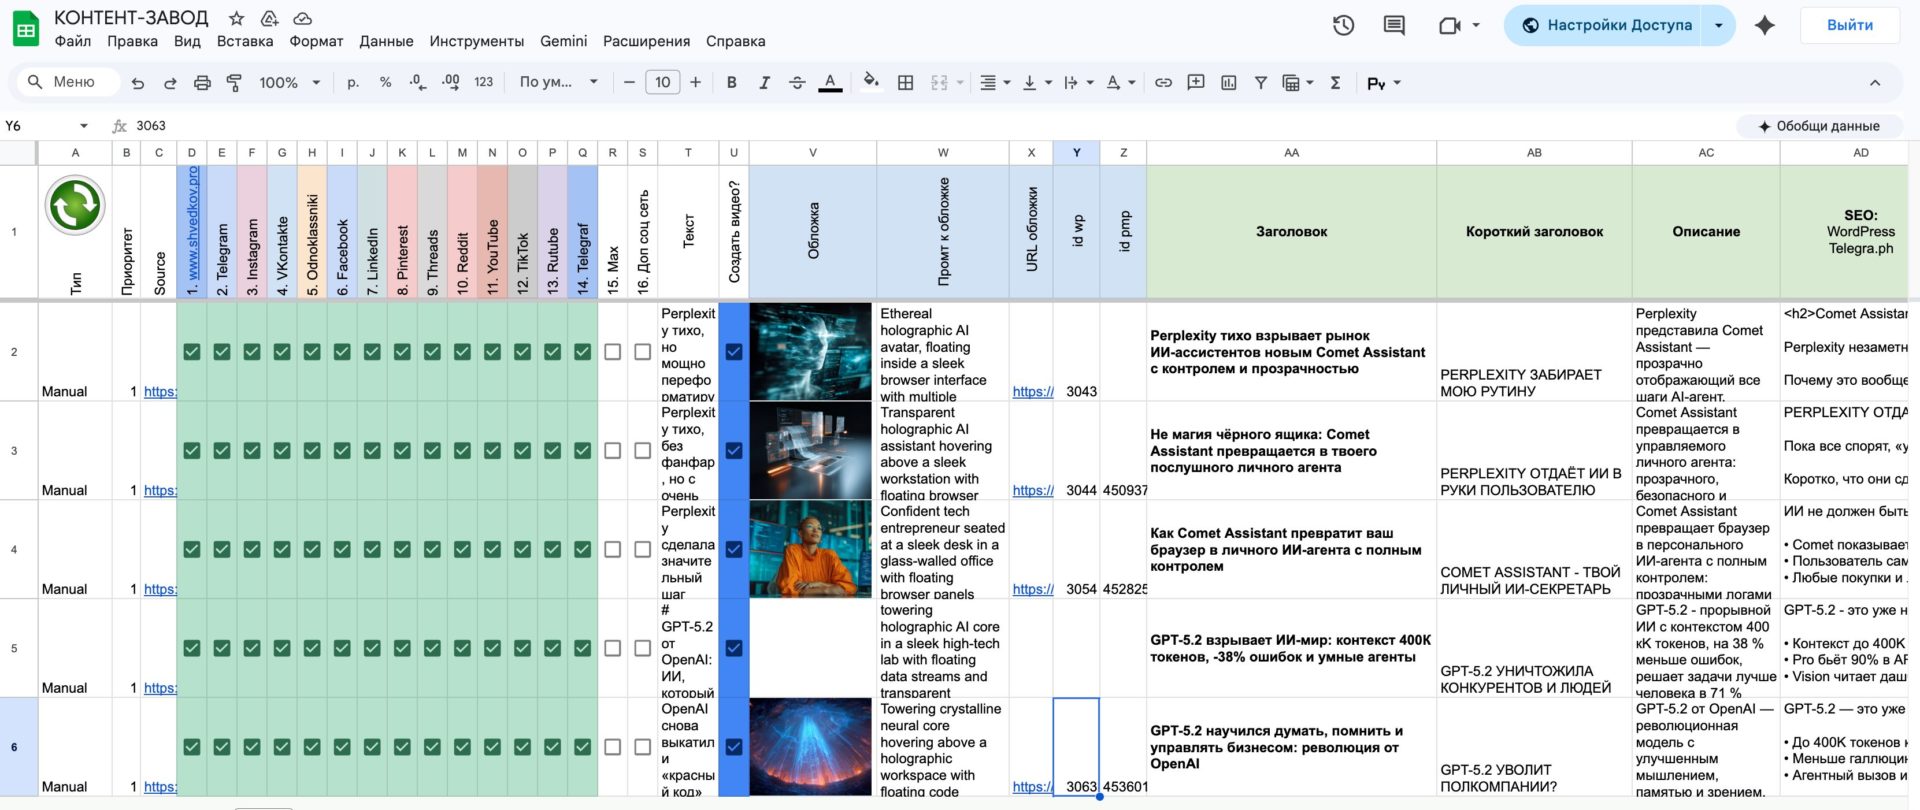Open the functions sigma menu

click(x=1335, y=83)
